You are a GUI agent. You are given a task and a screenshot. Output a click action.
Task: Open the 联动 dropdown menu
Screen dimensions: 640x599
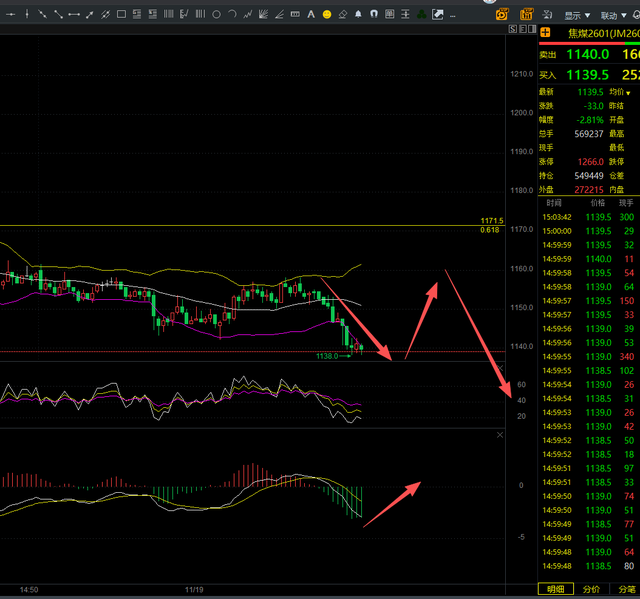[613, 16]
